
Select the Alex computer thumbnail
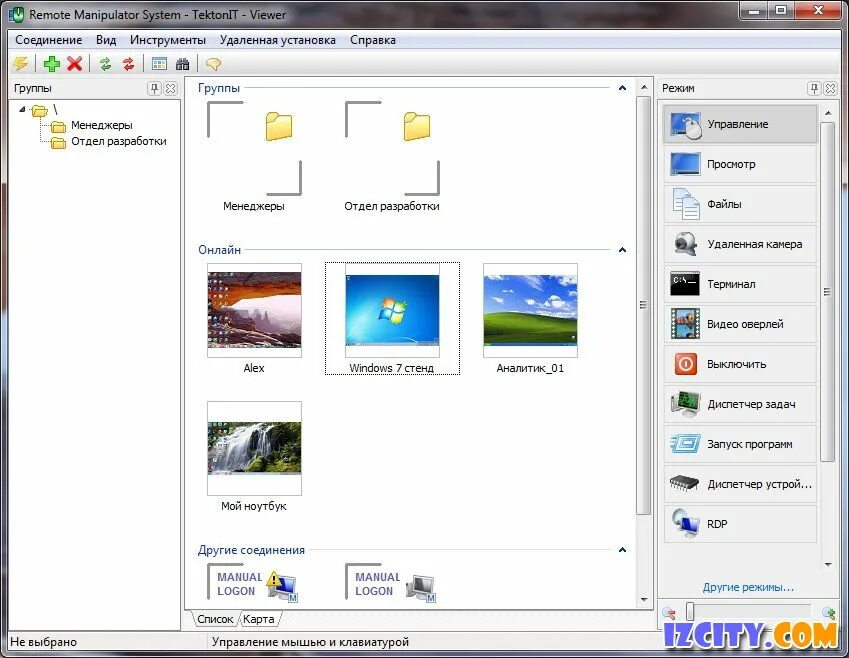coord(254,310)
